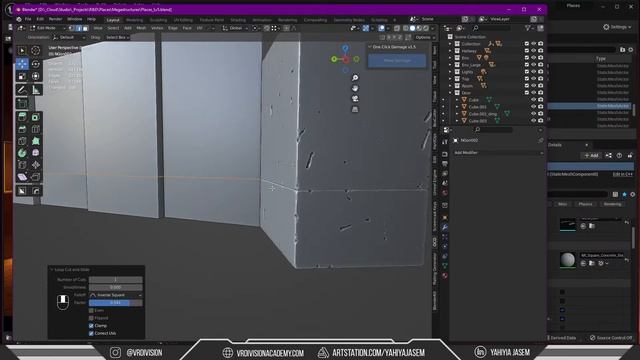Open the Global transform orientation dropdown
The height and width of the screenshot is (360, 640).
click(236, 28)
